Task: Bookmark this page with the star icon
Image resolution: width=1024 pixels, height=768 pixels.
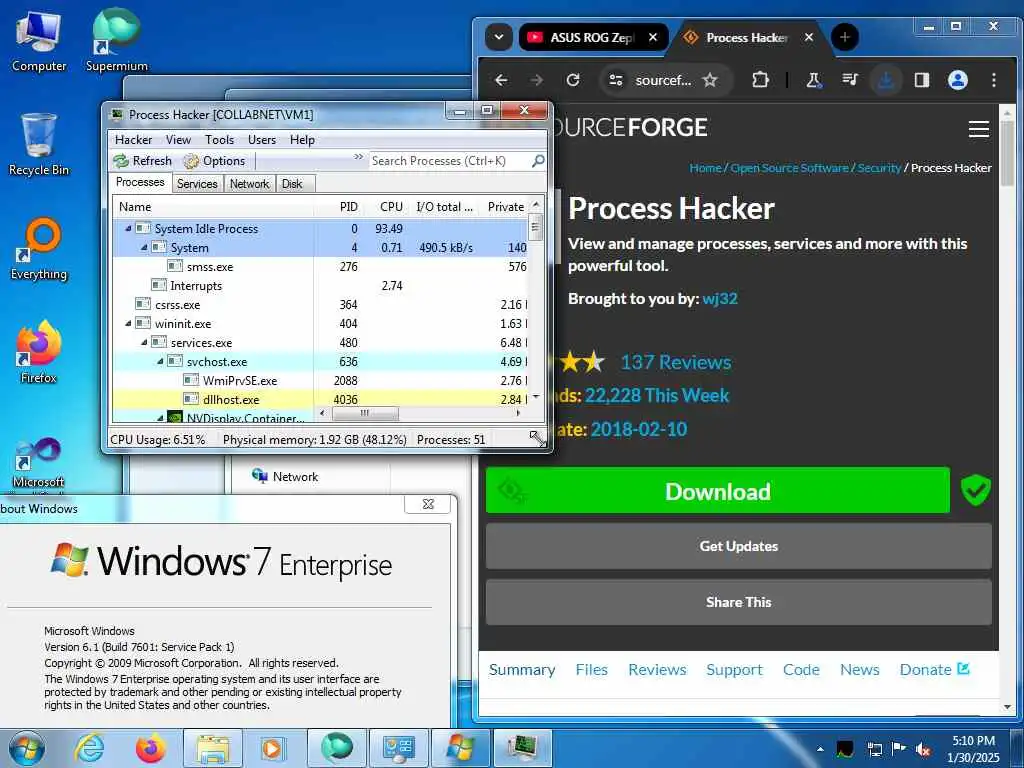Action: click(x=710, y=80)
